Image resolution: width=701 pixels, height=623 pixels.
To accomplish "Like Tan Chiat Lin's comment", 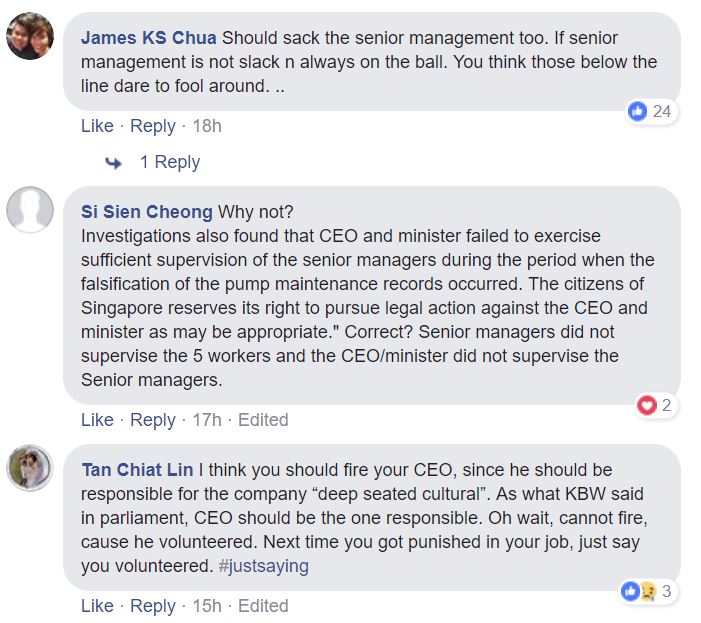I will click(97, 606).
